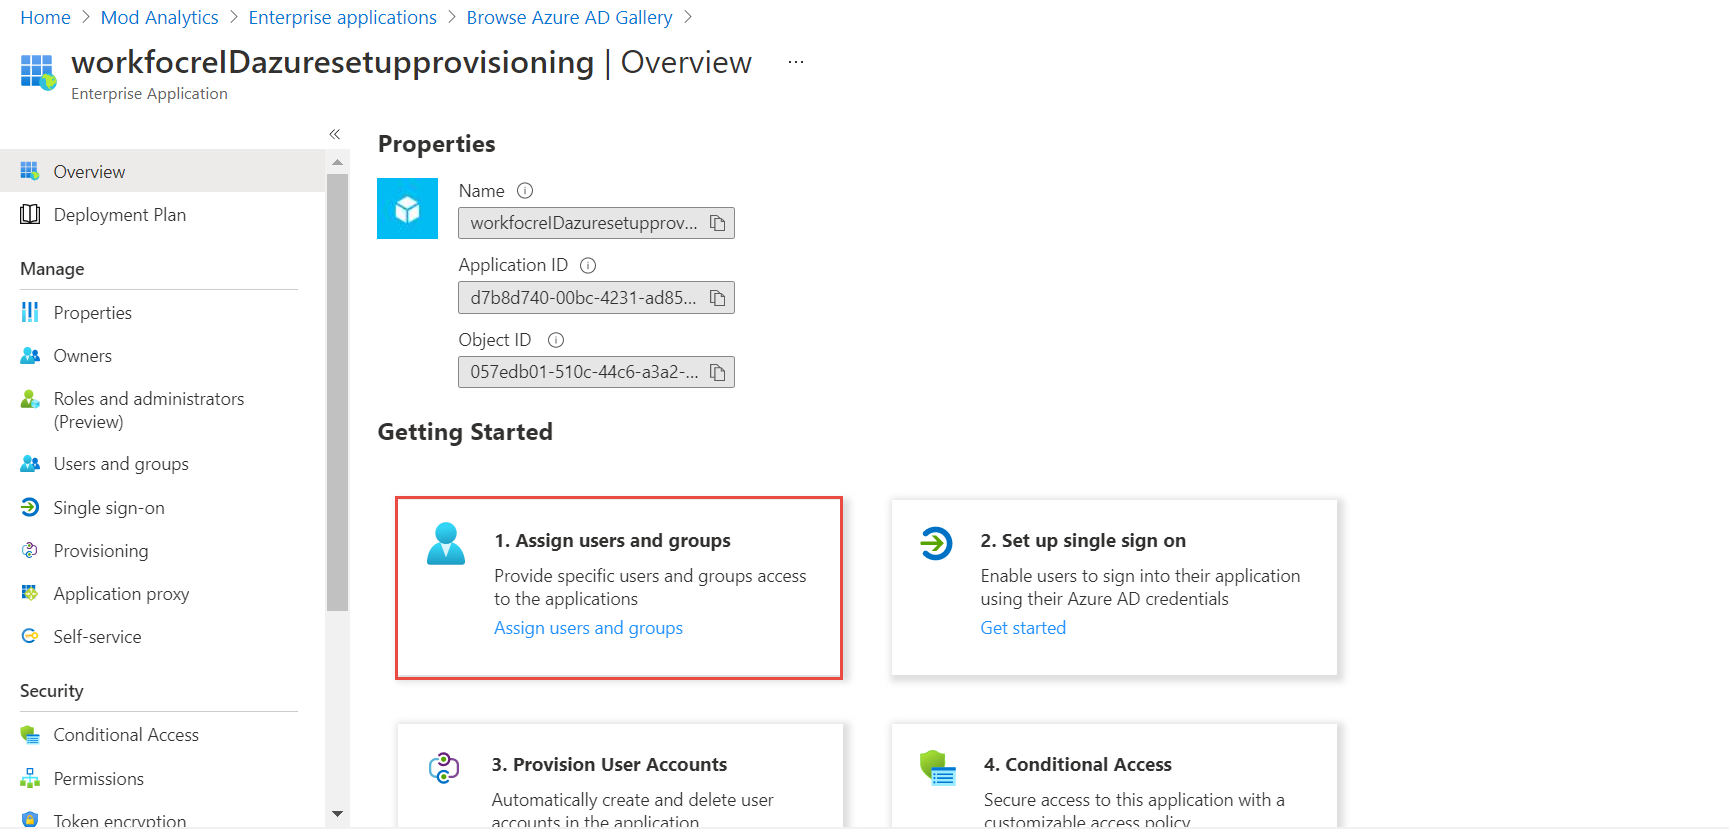The height and width of the screenshot is (829, 1729).
Task: Click the Single sign-on arrow icon in sidebar
Action: coord(30,507)
